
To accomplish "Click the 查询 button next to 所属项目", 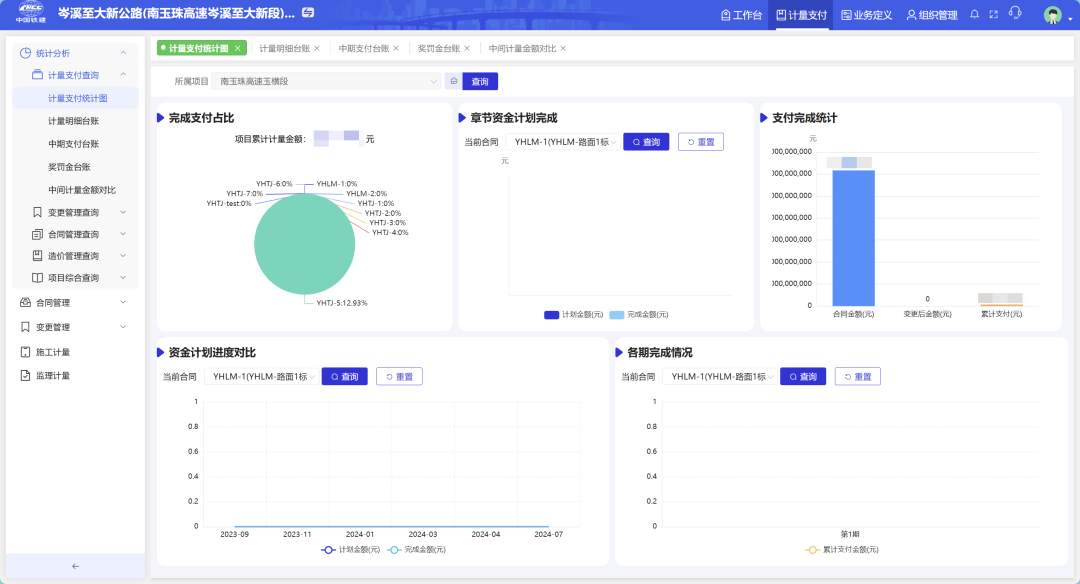I will [479, 81].
